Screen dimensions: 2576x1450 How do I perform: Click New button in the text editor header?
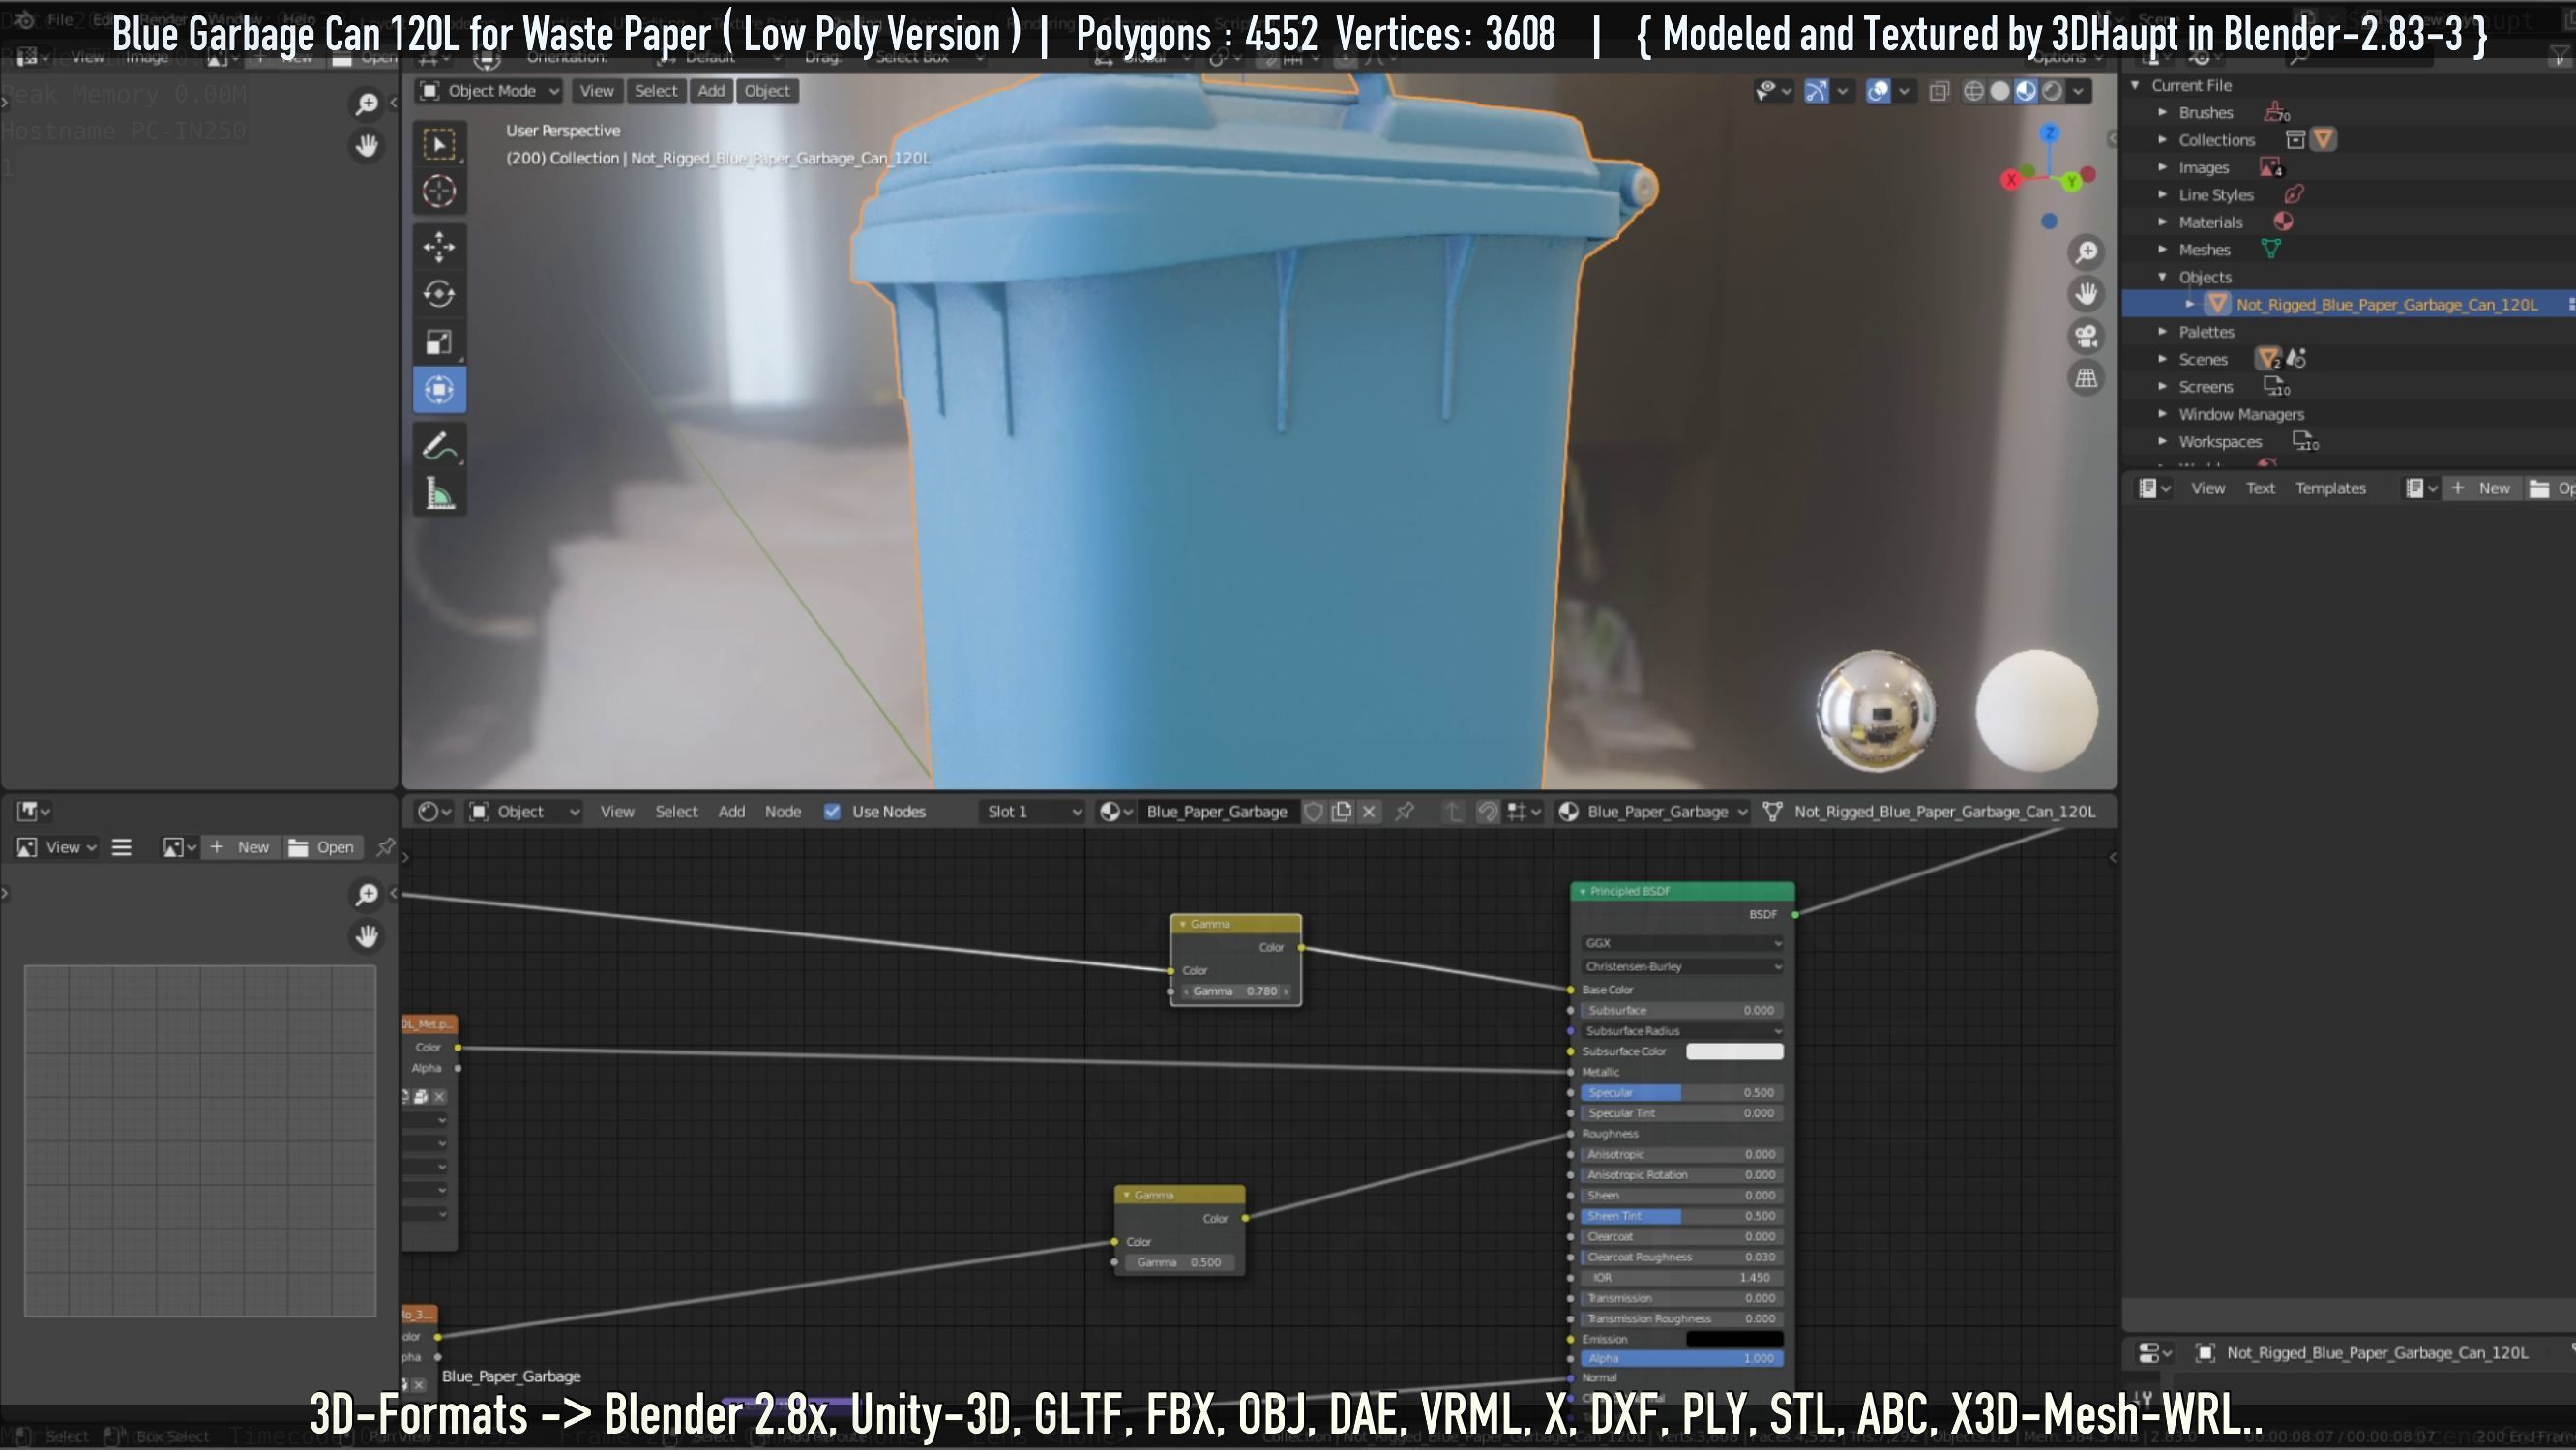2481,488
